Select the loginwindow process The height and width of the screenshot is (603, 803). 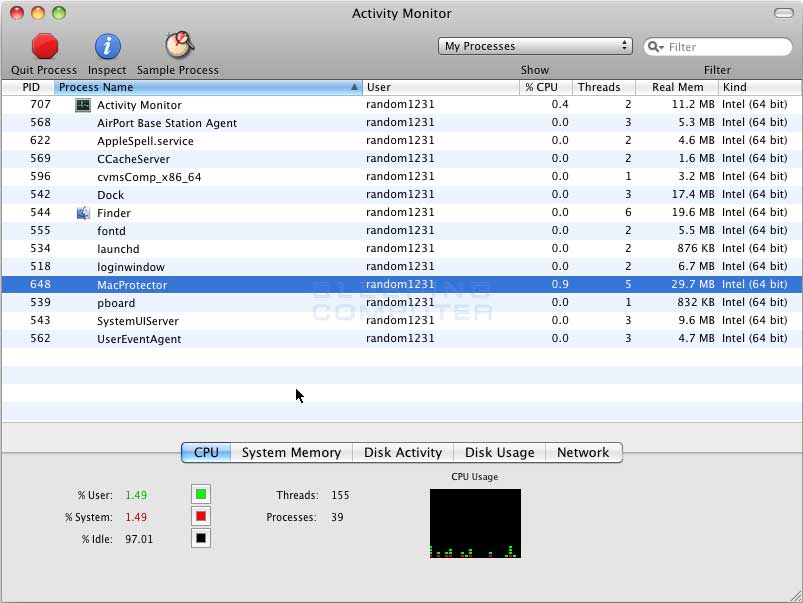point(402,266)
